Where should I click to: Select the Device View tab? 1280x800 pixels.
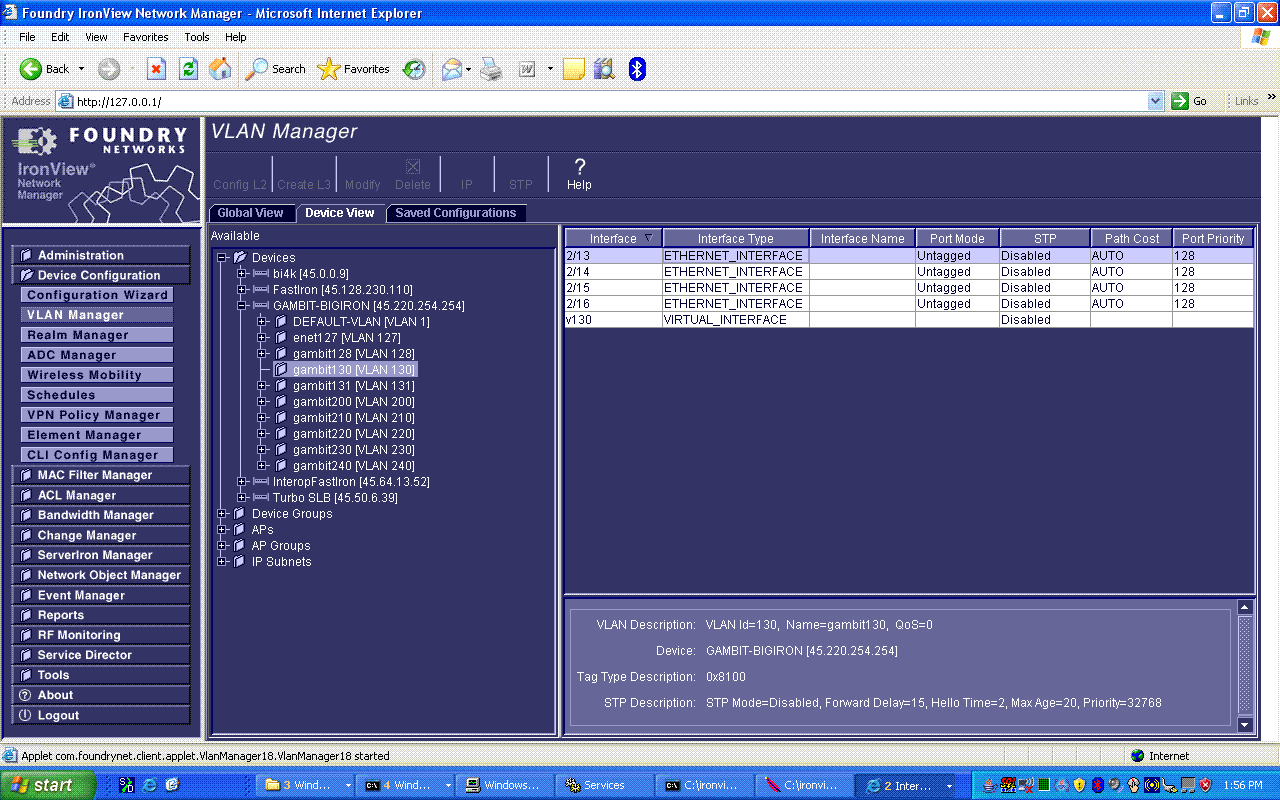point(340,213)
